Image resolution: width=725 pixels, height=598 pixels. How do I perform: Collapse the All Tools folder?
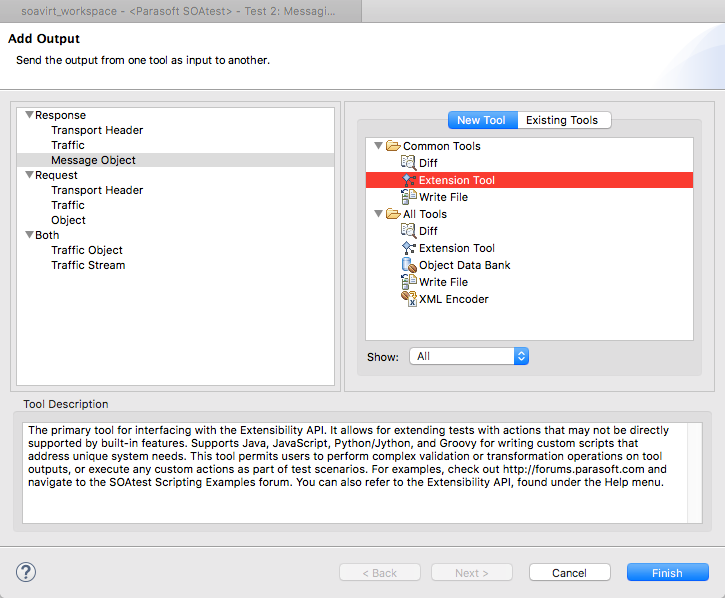click(378, 214)
